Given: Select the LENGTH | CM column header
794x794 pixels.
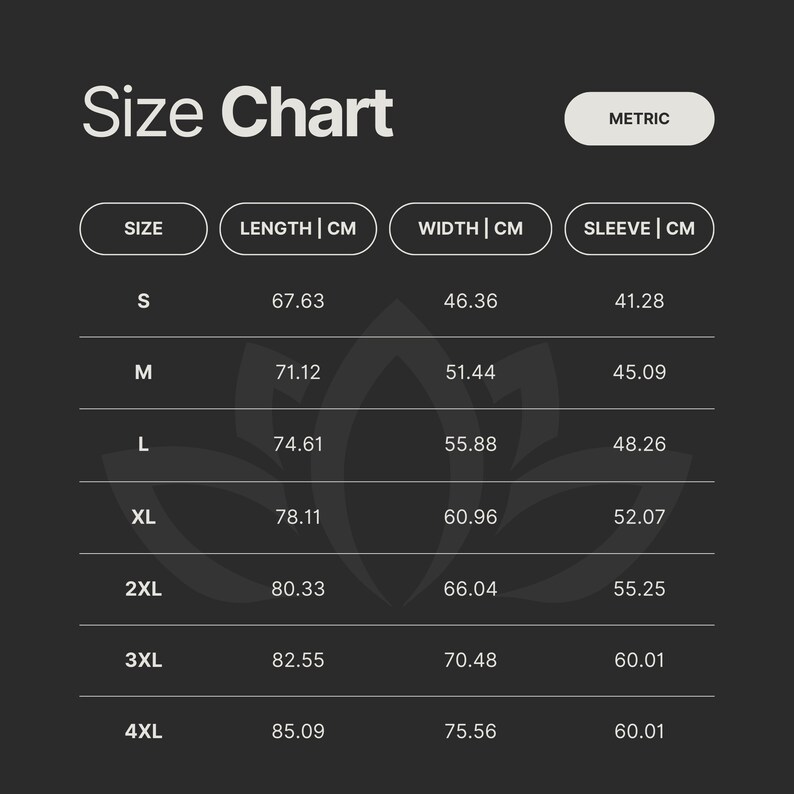Looking at the screenshot, I should 298,228.
